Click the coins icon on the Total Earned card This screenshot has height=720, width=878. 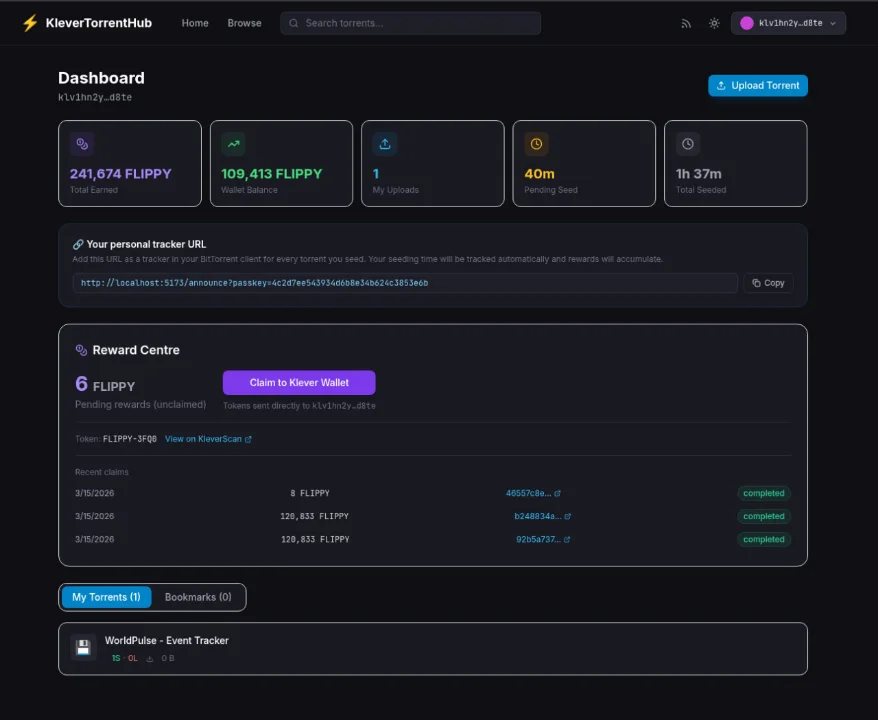click(x=82, y=143)
